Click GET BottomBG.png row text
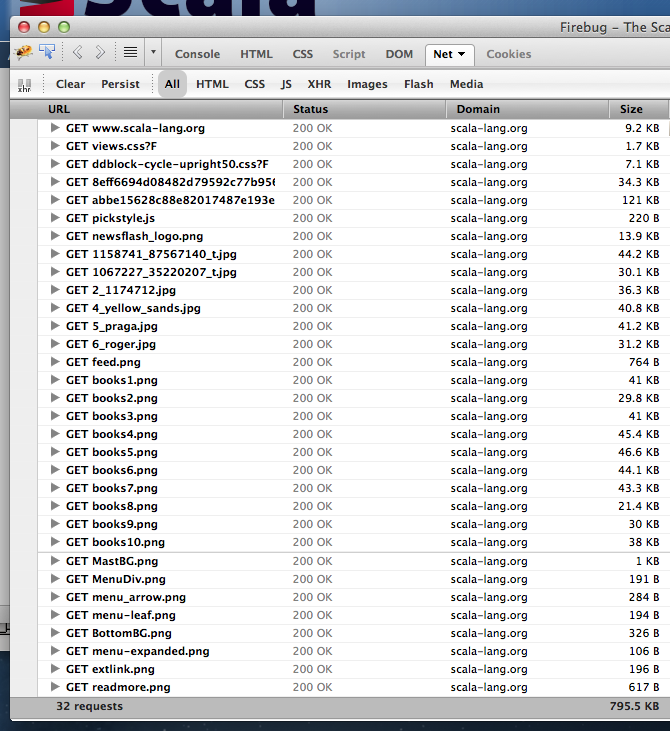 coord(118,633)
